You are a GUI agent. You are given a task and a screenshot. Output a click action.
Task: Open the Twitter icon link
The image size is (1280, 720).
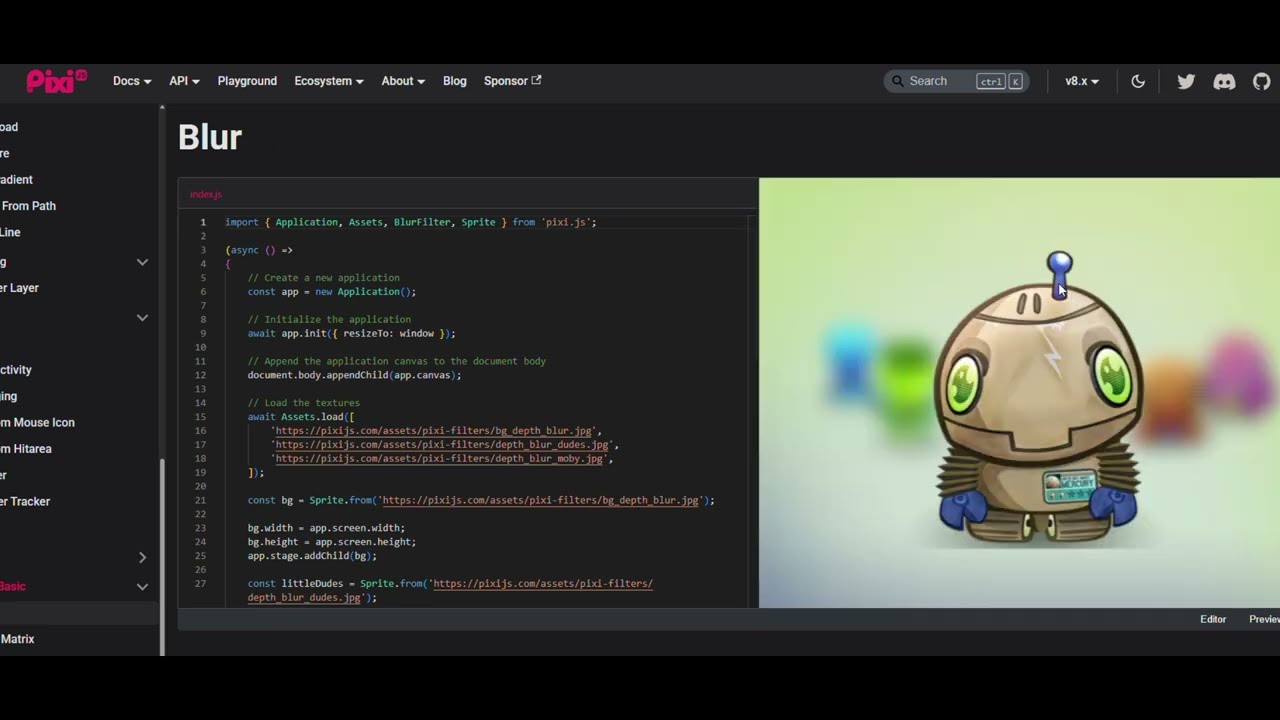[1186, 81]
